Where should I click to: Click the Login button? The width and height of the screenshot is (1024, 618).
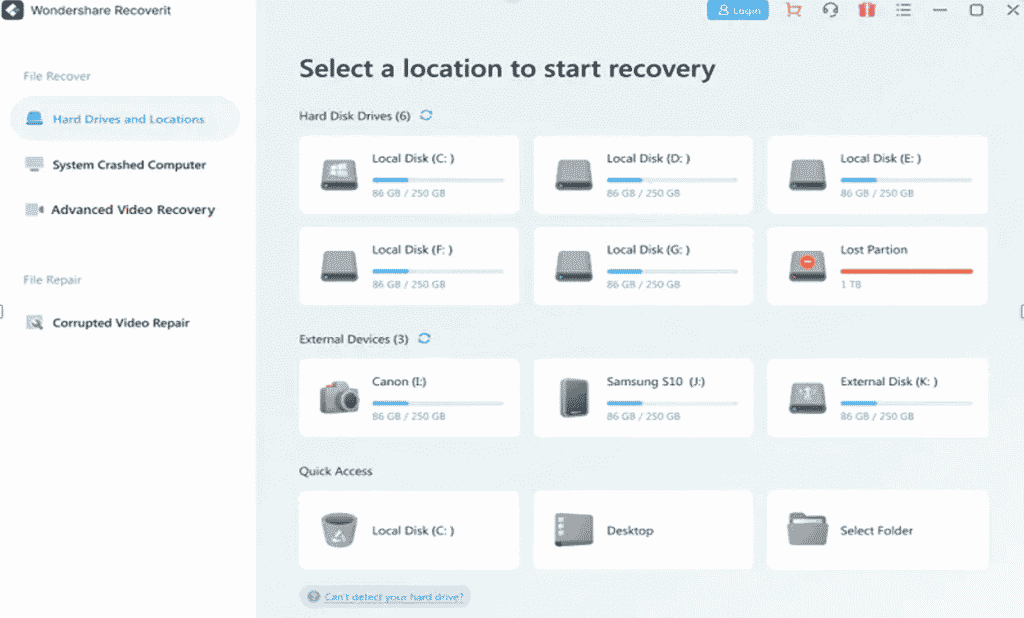pyautogui.click(x=738, y=10)
